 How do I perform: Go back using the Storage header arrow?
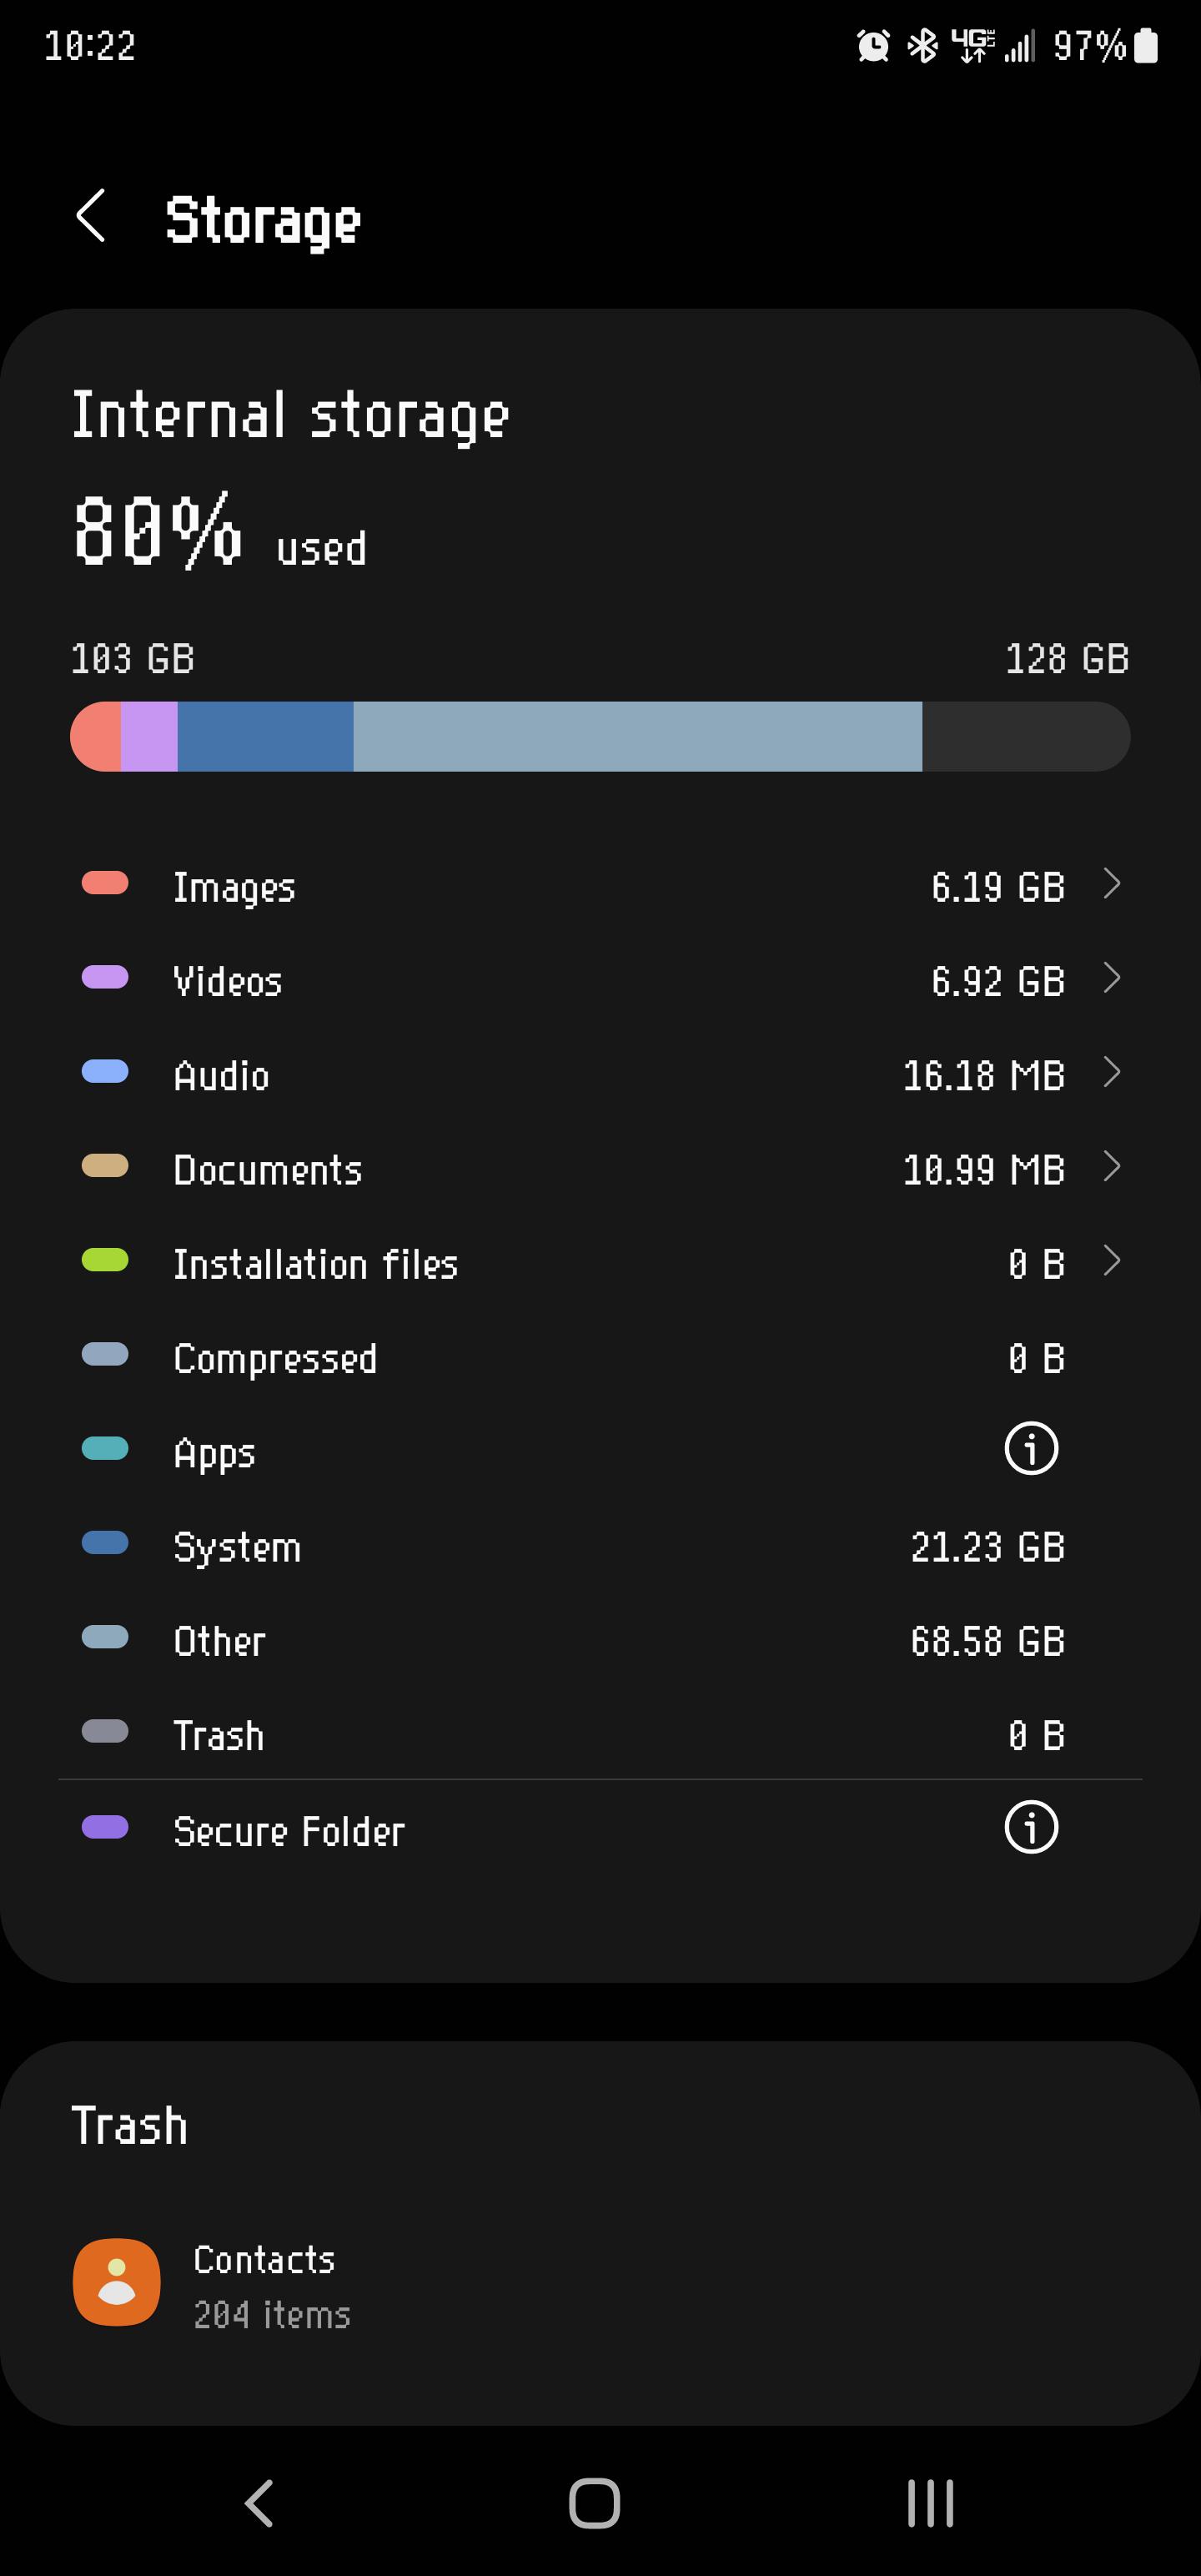point(91,216)
